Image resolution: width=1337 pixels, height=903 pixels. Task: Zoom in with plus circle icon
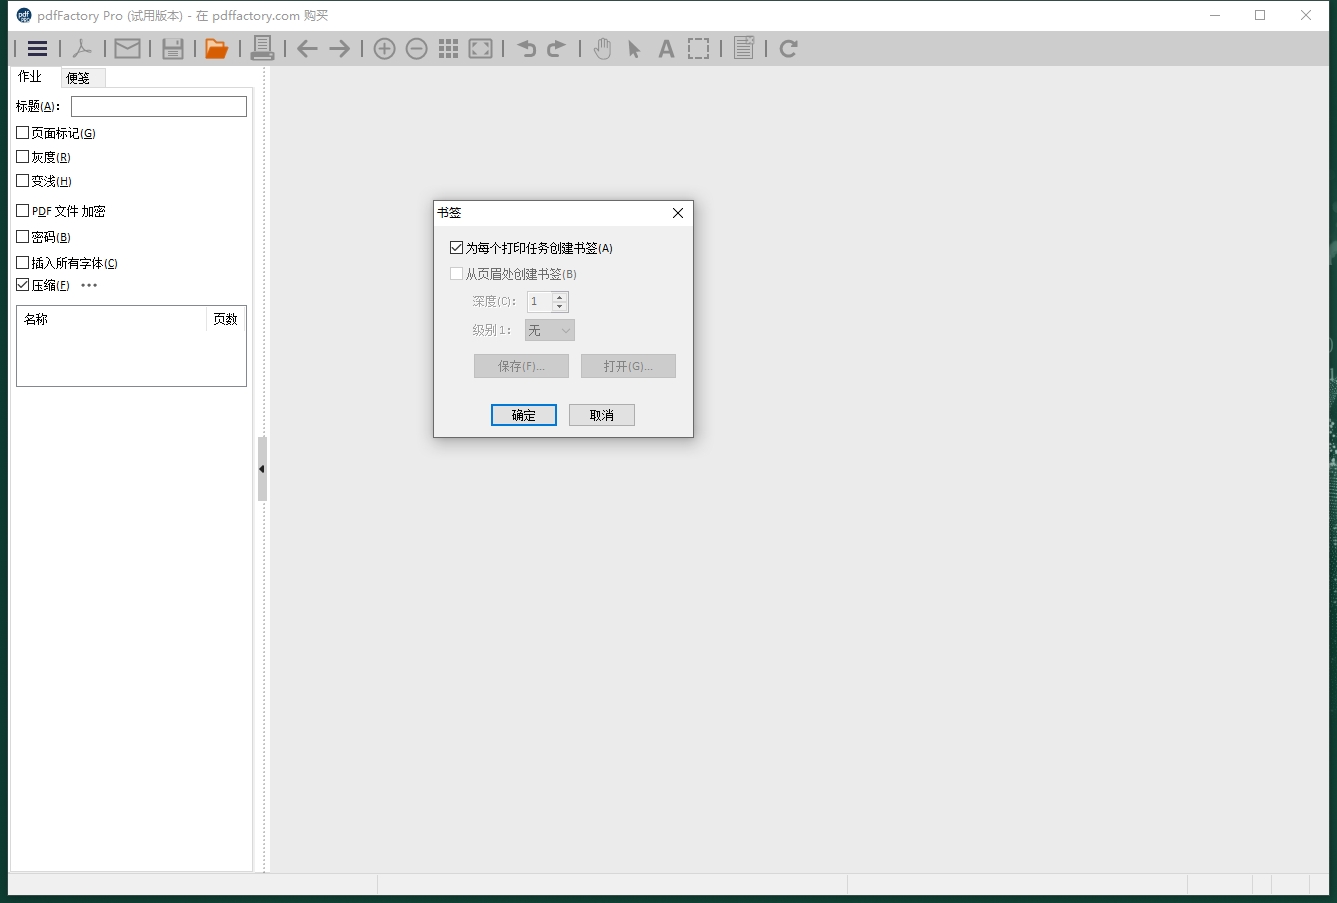click(x=385, y=48)
